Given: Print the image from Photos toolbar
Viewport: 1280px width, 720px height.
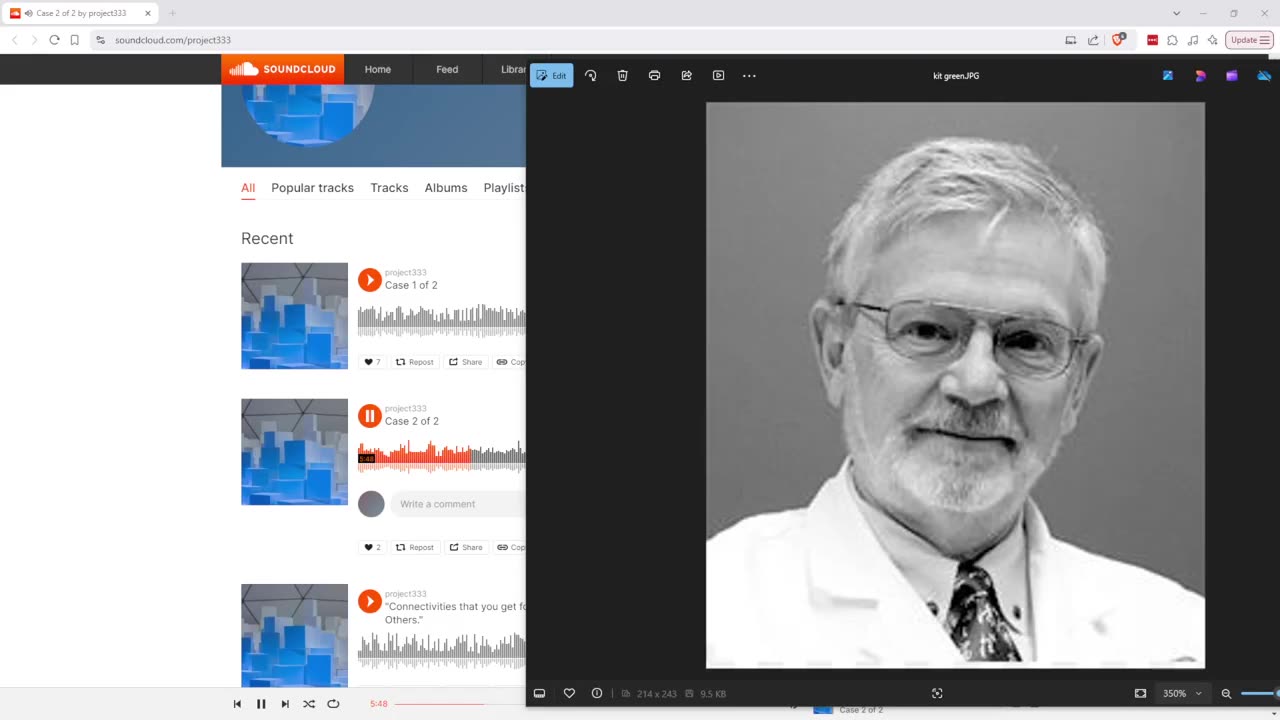Looking at the screenshot, I should tap(654, 75).
